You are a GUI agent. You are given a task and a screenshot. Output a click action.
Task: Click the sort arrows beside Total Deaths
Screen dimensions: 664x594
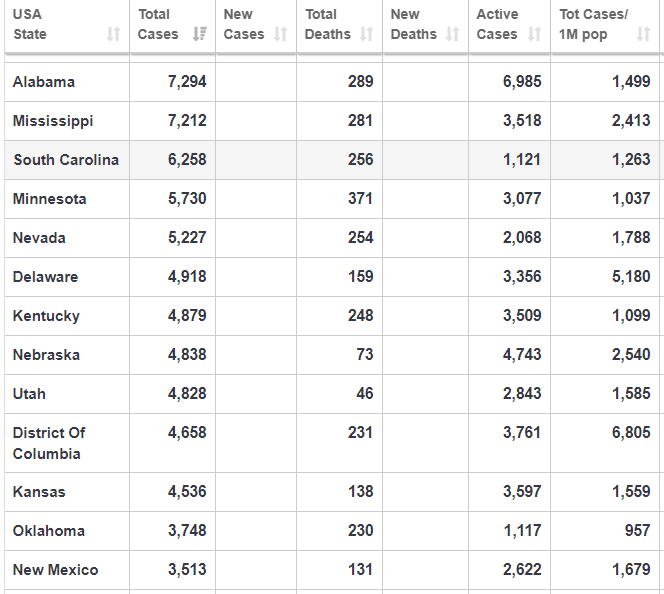(x=367, y=35)
